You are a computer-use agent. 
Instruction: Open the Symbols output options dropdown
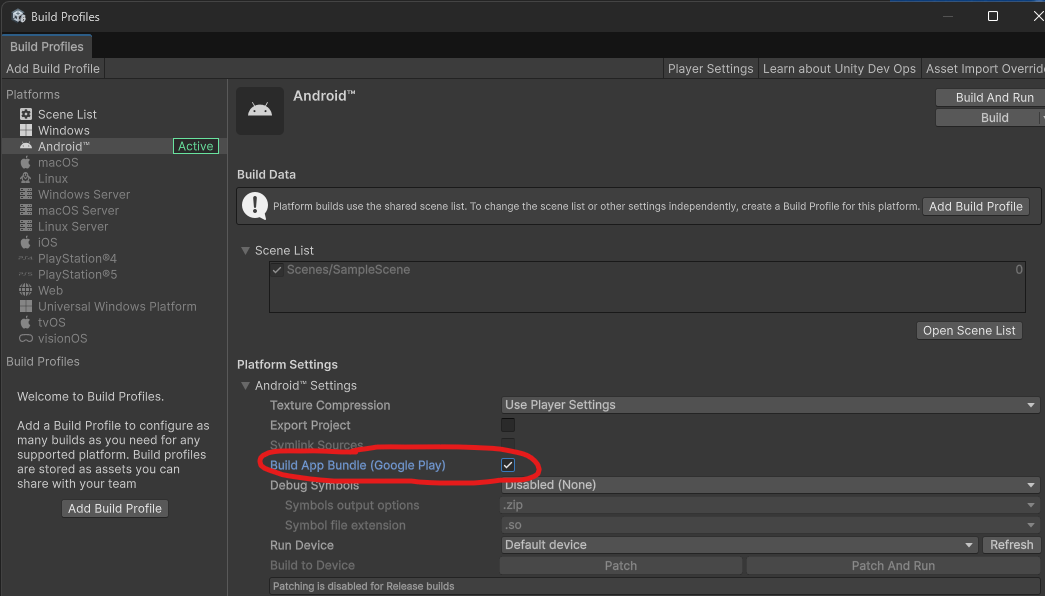(770, 505)
